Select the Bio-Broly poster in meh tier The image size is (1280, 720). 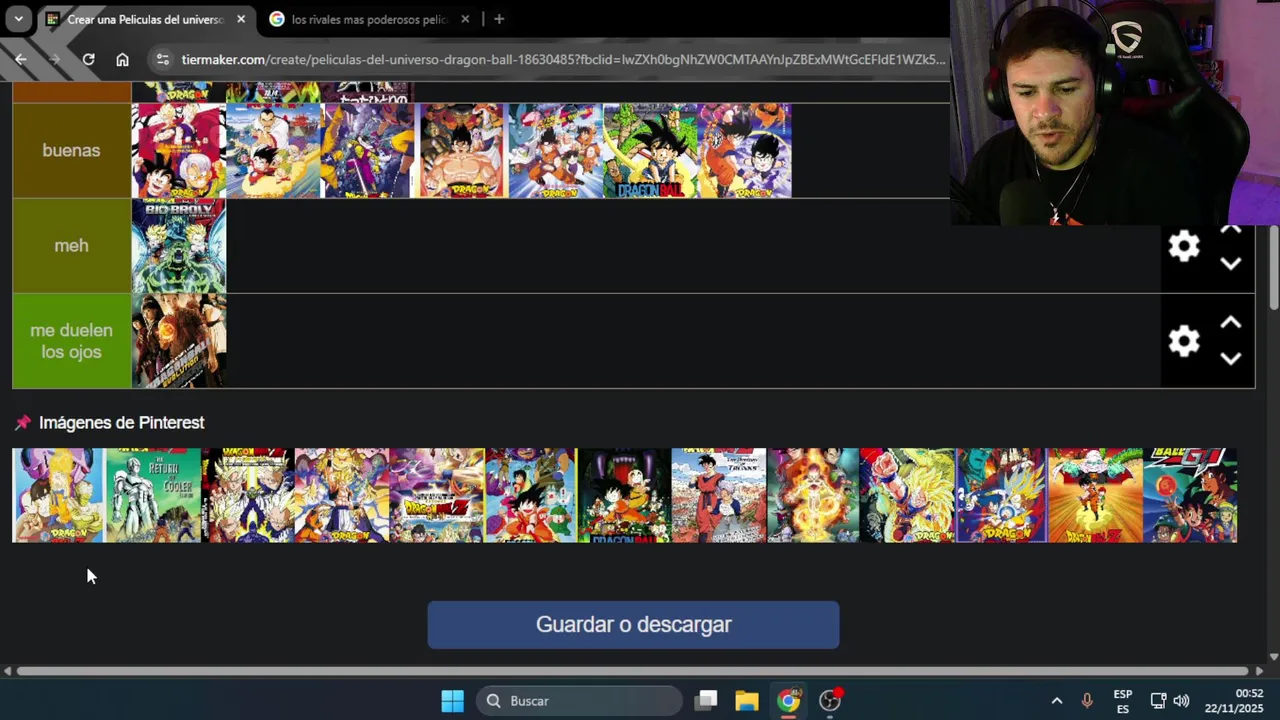(178, 245)
